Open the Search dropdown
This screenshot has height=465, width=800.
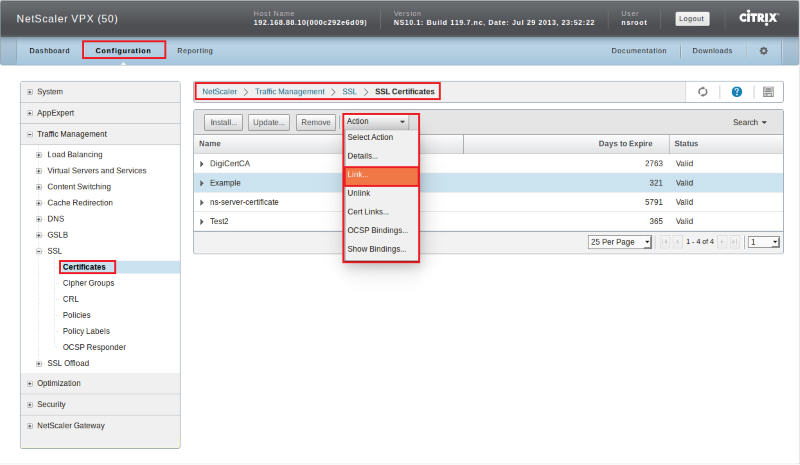(749, 123)
